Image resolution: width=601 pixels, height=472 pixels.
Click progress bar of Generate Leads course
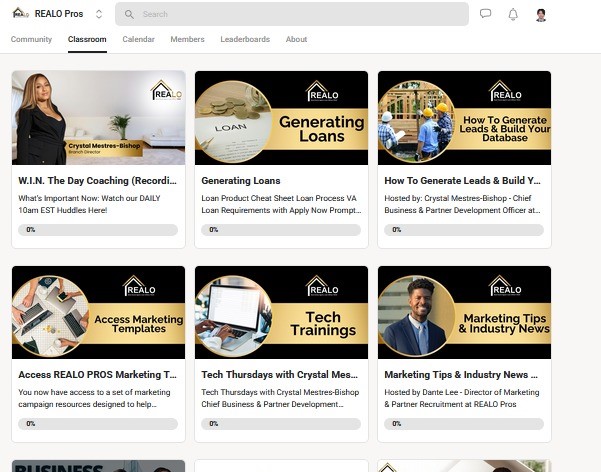464,230
